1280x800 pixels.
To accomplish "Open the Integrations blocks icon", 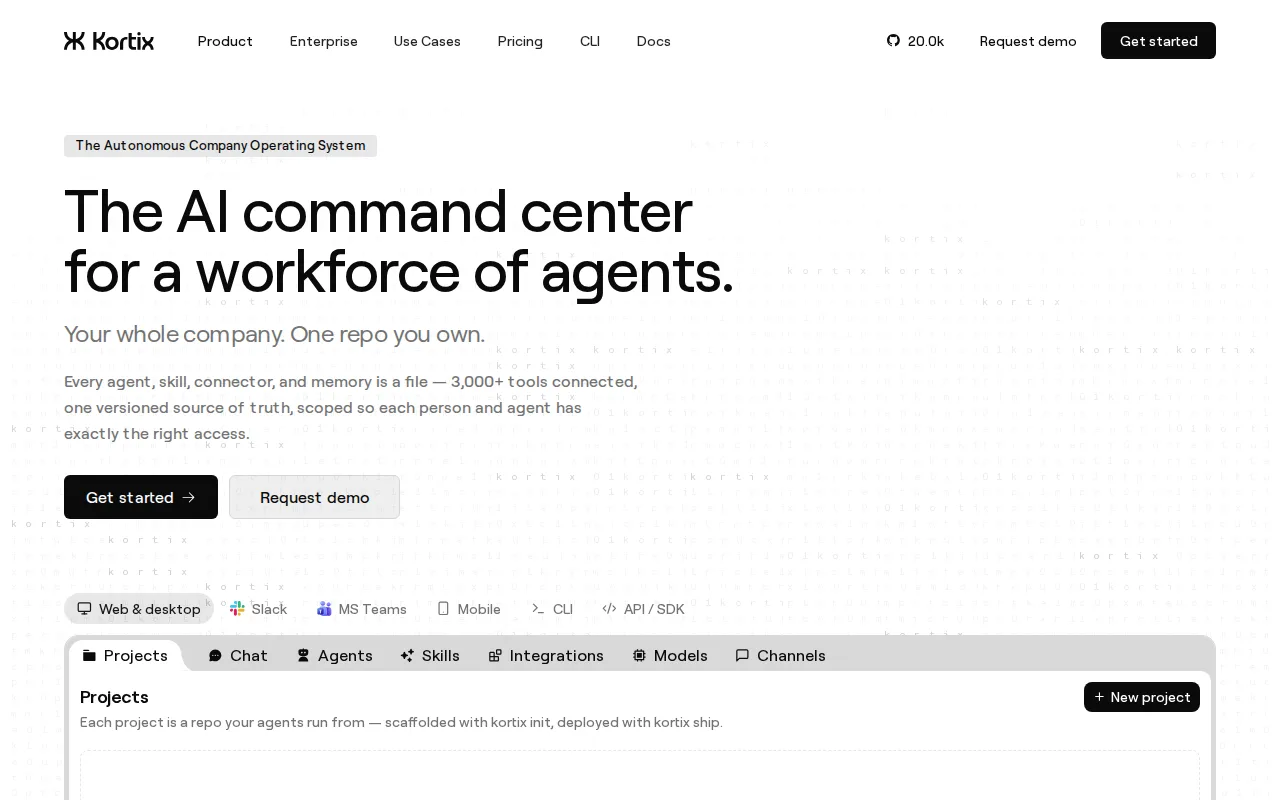I will [x=495, y=656].
